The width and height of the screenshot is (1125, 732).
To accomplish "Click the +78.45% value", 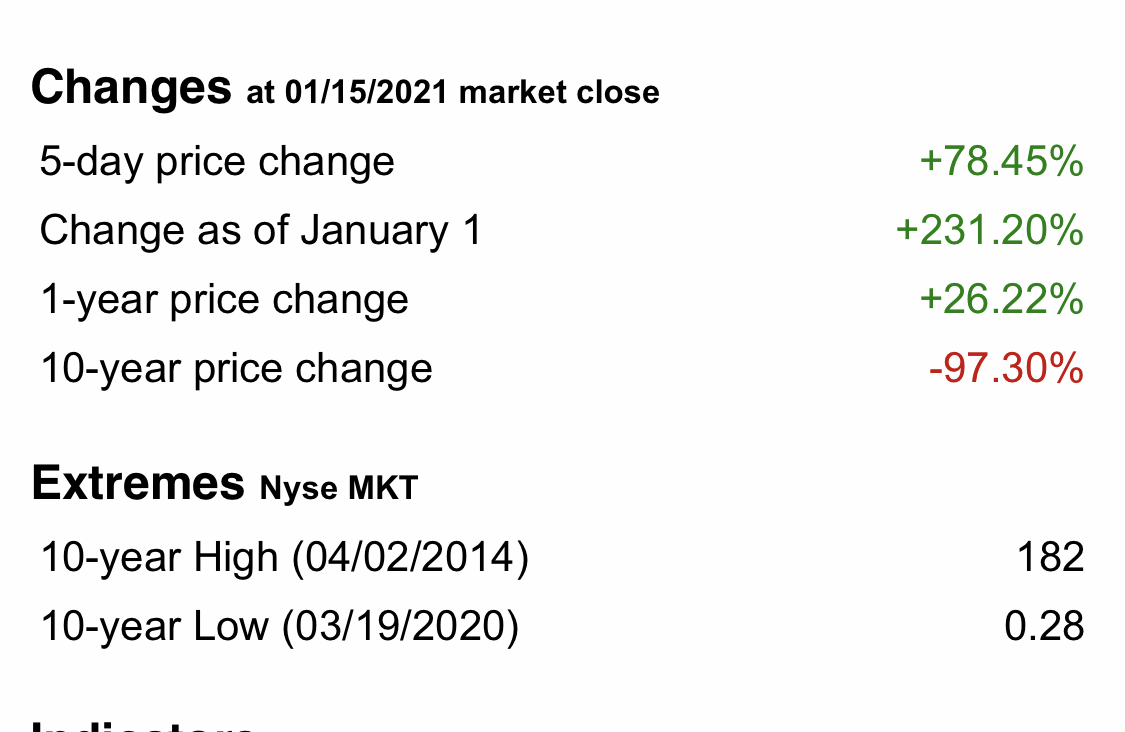I will [x=1001, y=162].
